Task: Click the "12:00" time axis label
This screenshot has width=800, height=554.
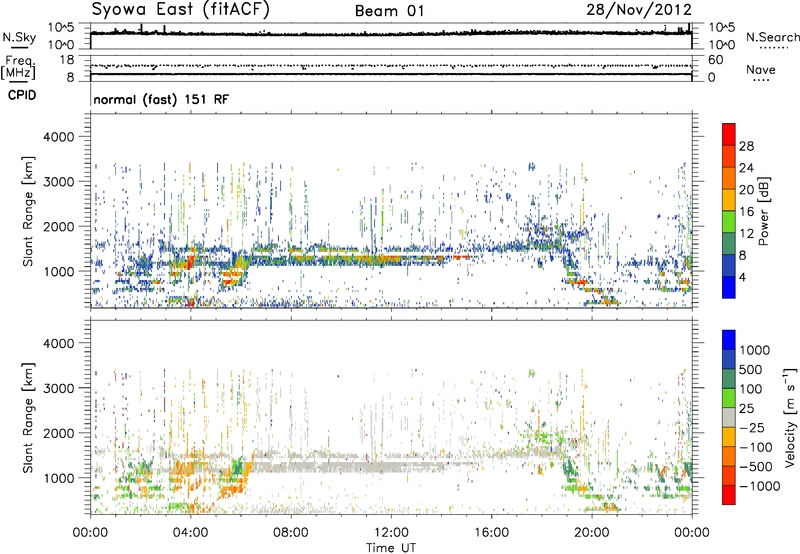Action: 391,533
